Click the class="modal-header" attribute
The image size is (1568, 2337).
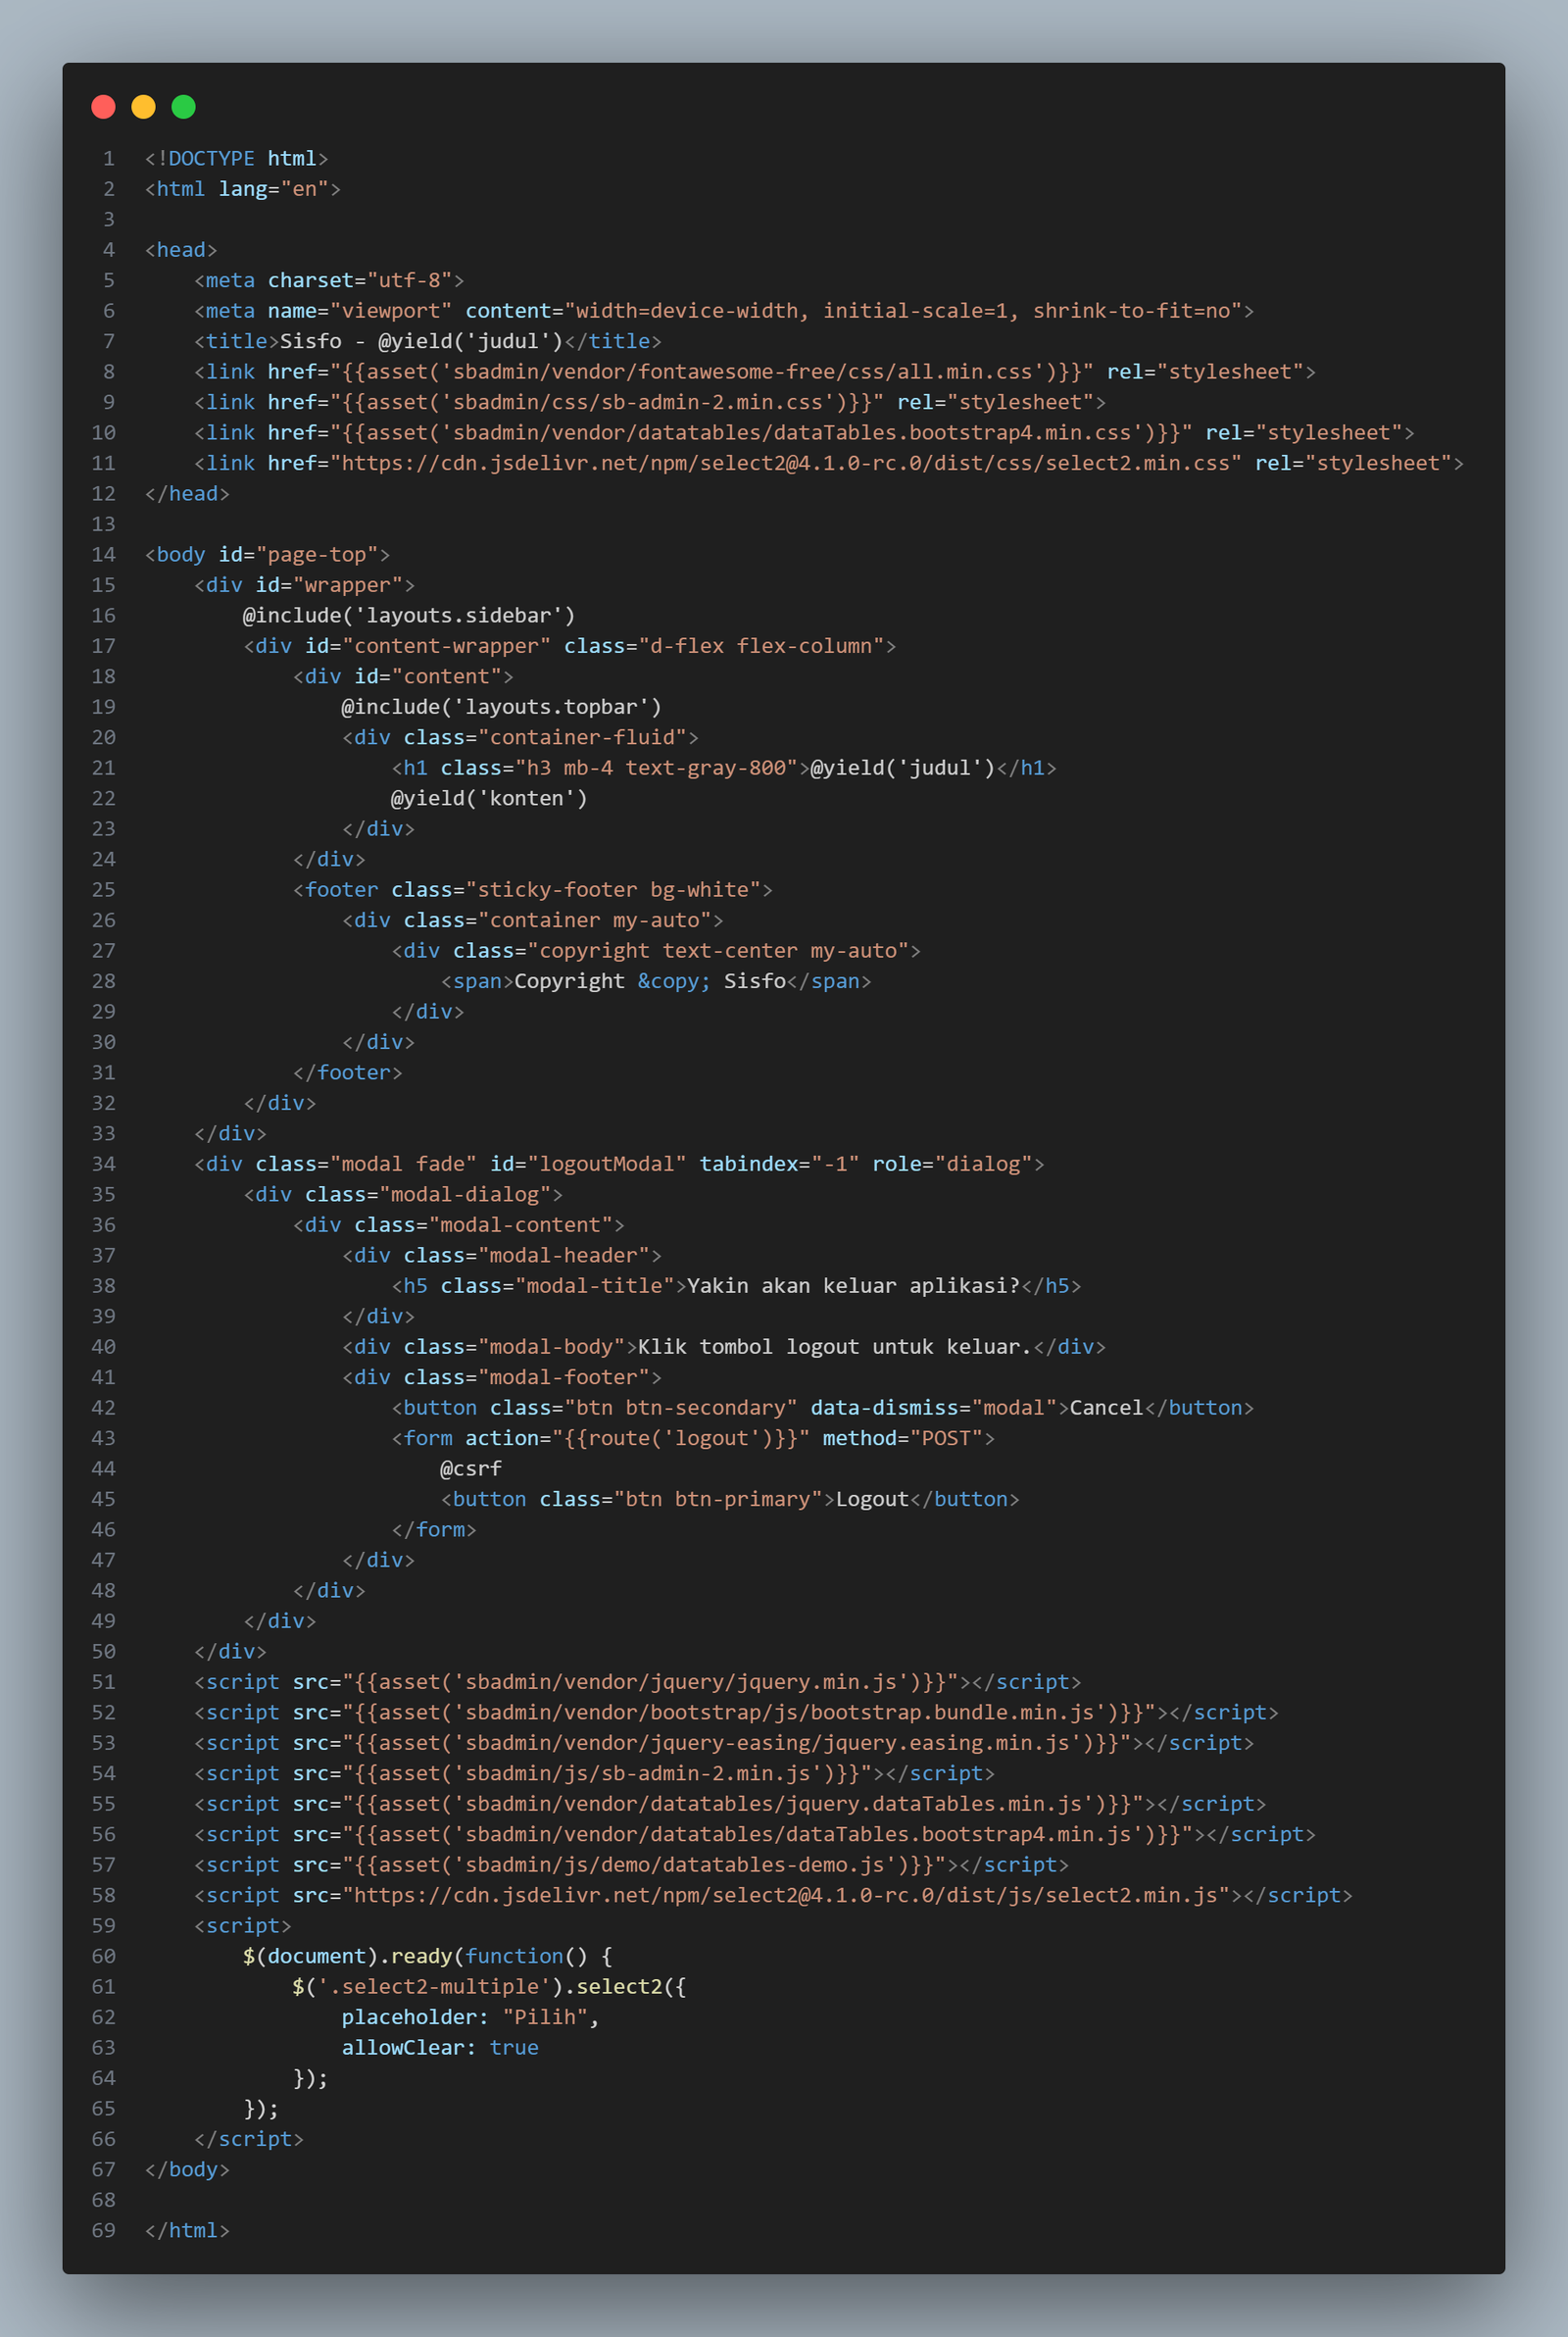(527, 1256)
